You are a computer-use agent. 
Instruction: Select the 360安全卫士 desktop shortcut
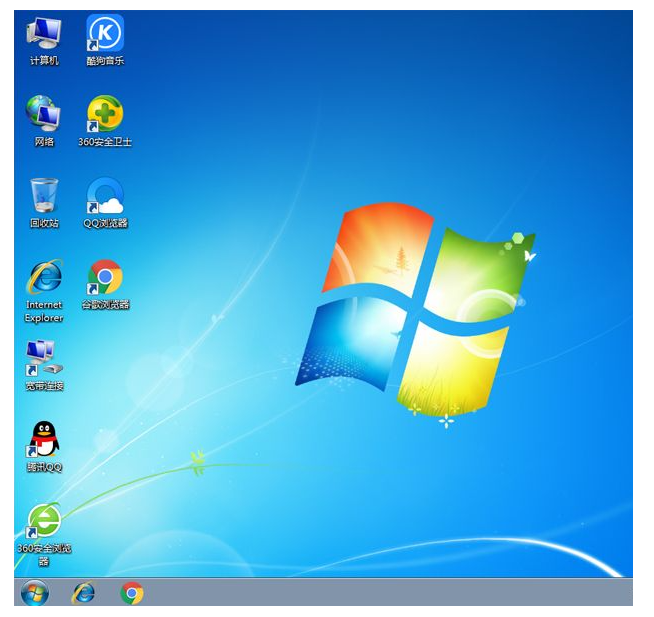(x=105, y=114)
